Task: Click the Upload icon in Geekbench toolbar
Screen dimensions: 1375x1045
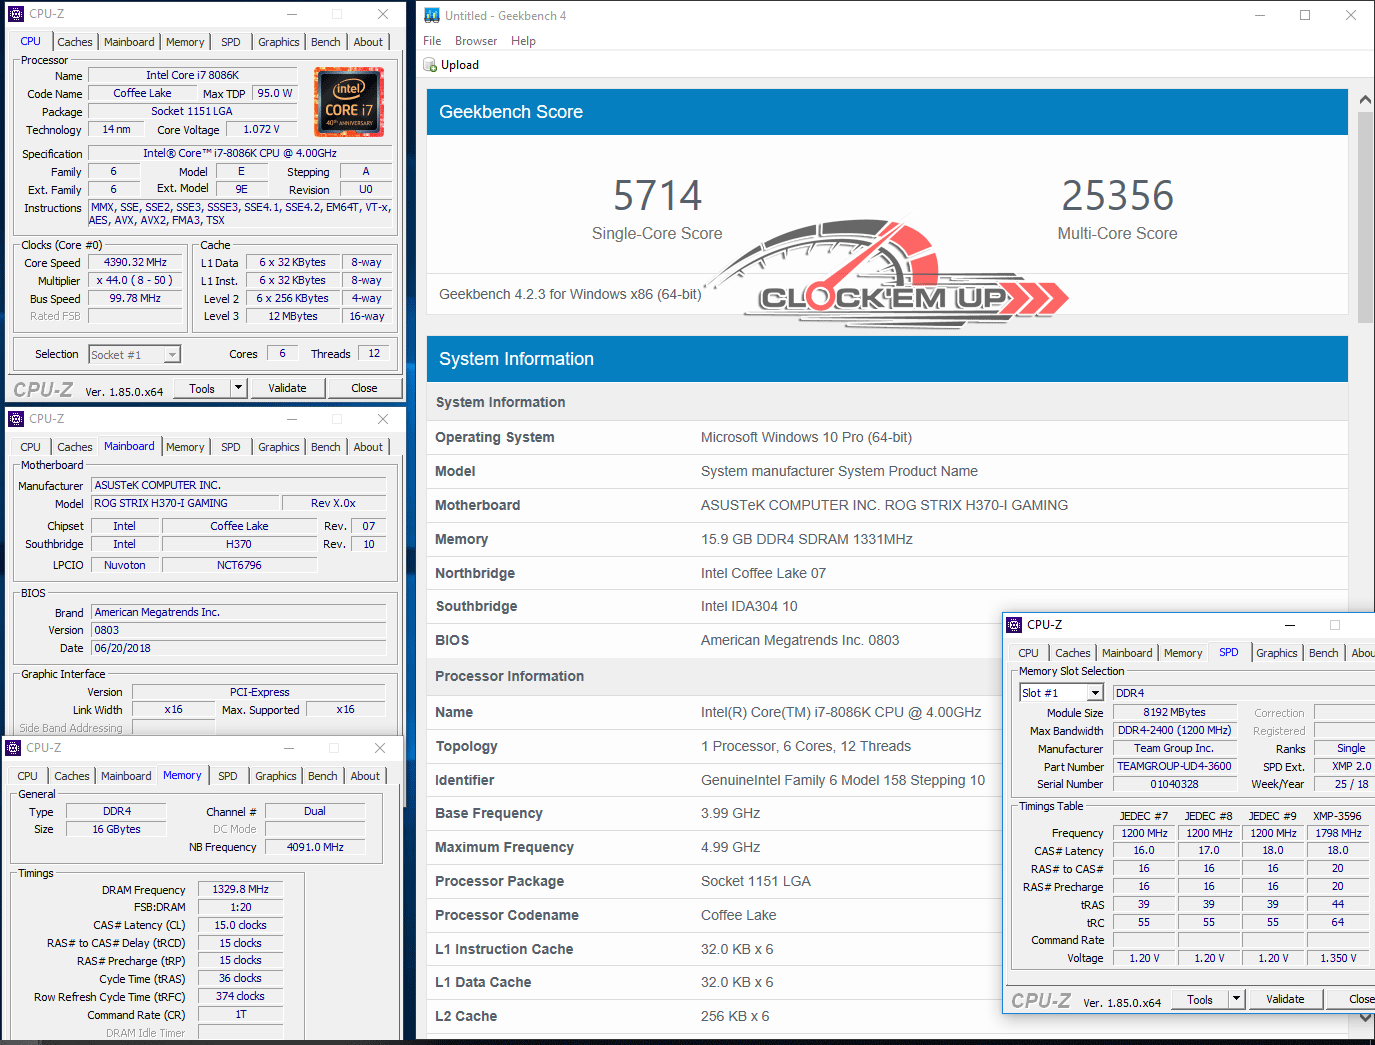Action: [431, 65]
